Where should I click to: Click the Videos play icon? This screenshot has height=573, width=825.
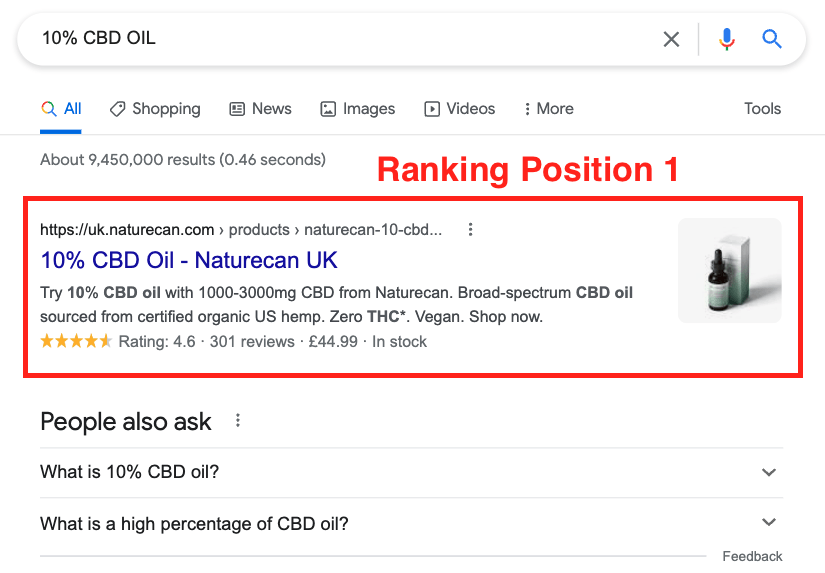[x=432, y=109]
